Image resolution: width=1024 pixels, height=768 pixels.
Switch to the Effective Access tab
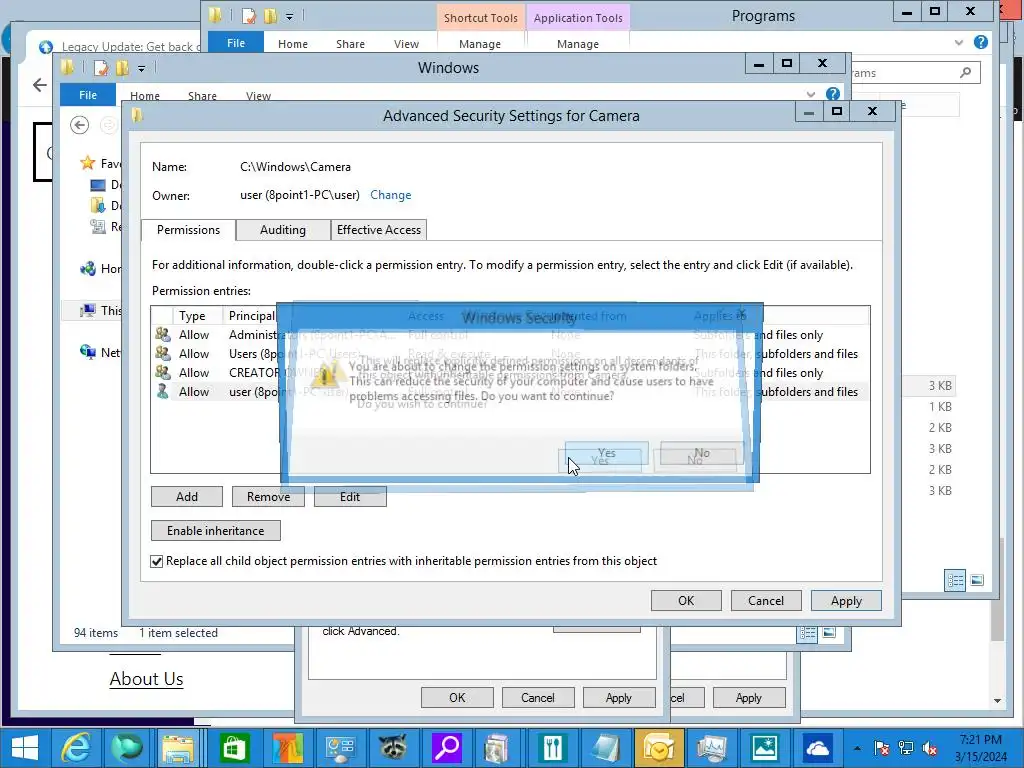coord(379,230)
